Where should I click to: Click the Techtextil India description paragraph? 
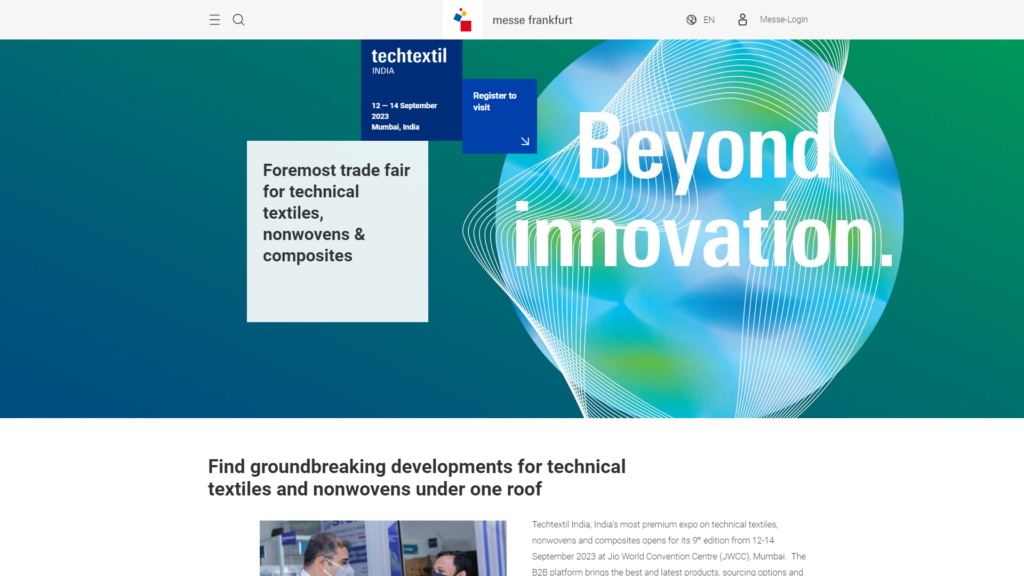click(669, 548)
